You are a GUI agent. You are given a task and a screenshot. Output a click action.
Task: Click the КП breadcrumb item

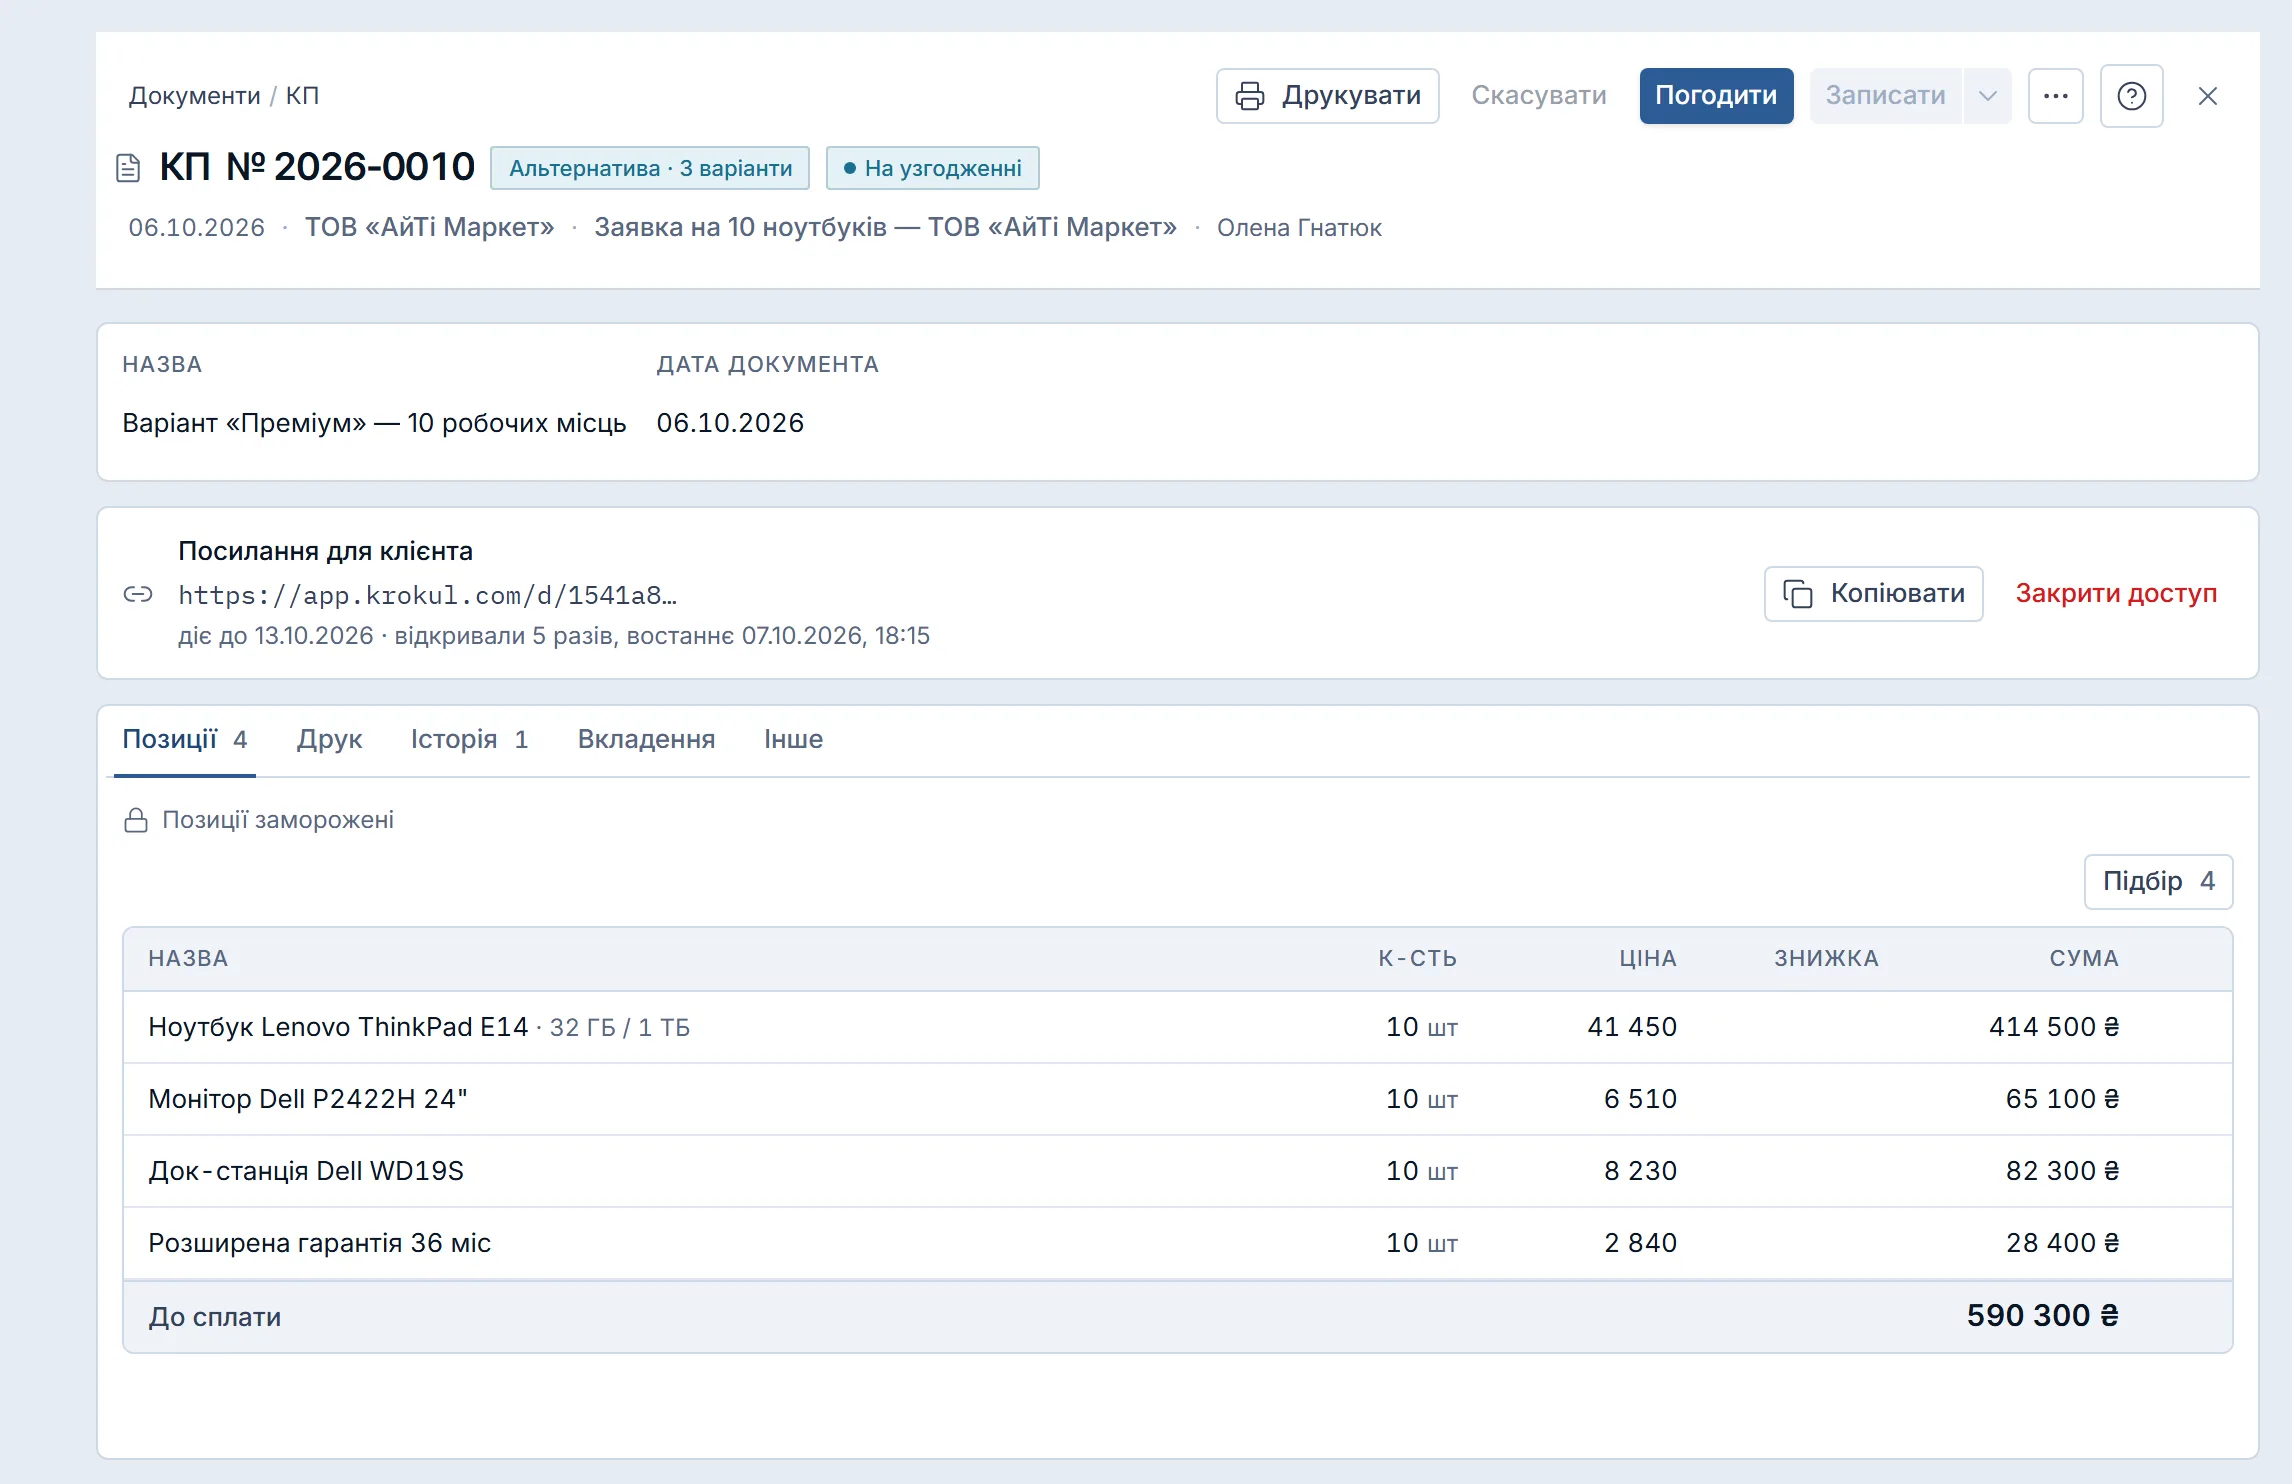click(302, 96)
